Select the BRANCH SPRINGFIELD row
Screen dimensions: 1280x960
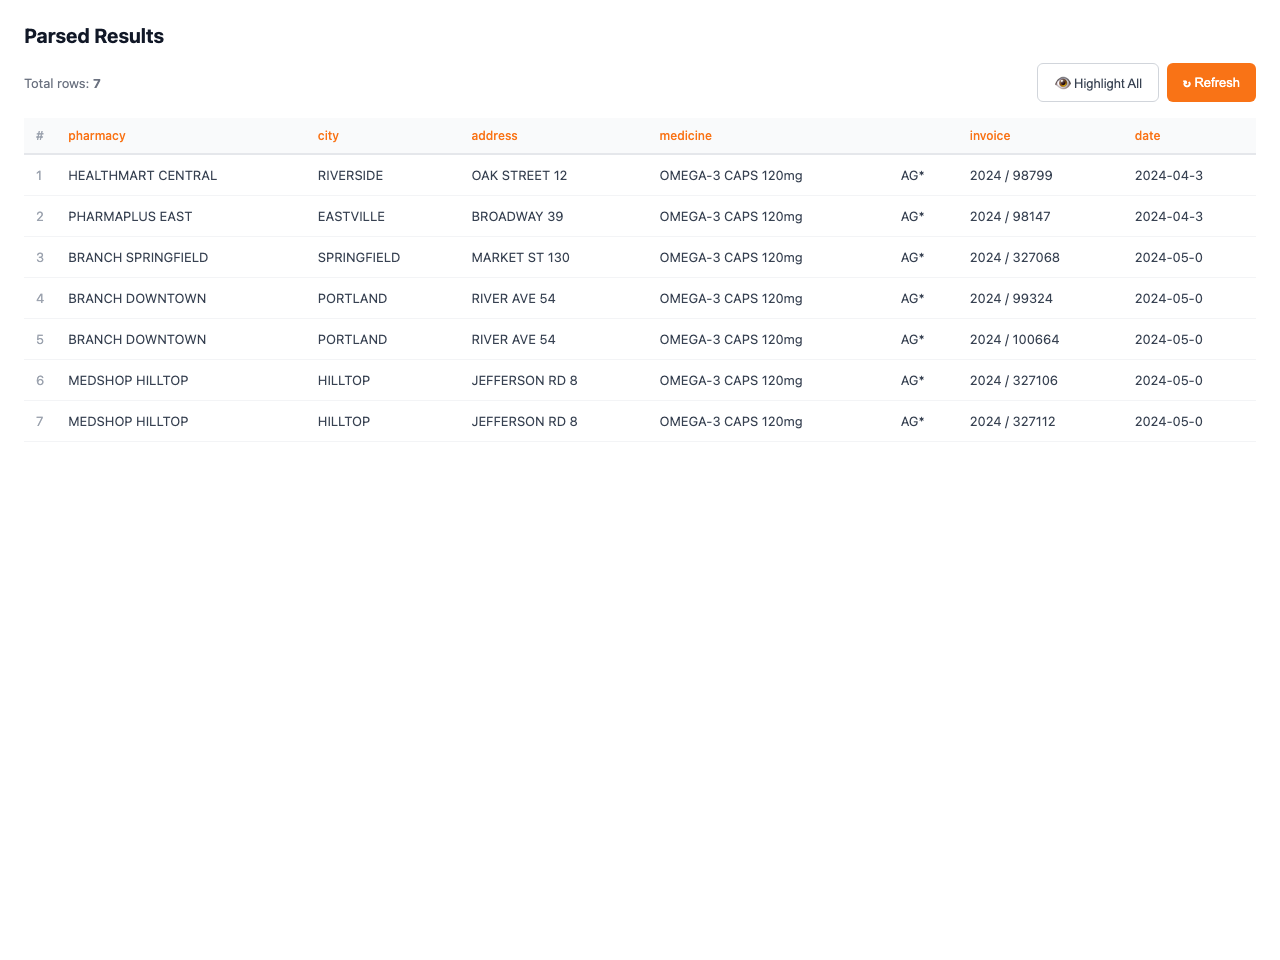(x=138, y=257)
